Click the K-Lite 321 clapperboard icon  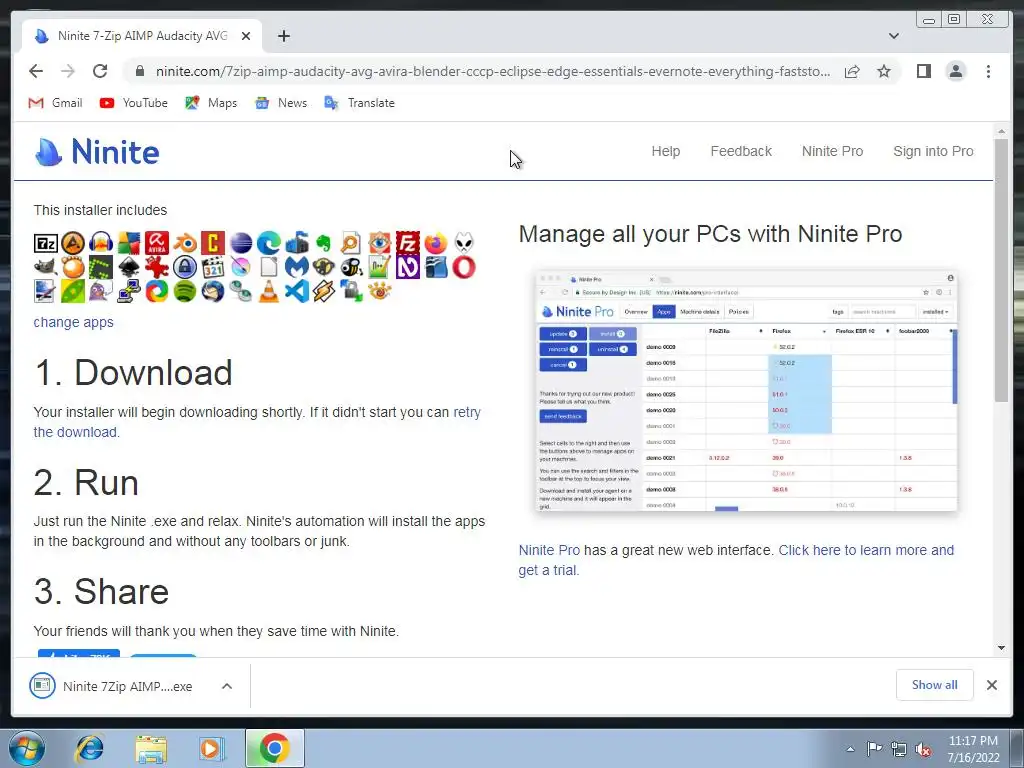coord(213,267)
